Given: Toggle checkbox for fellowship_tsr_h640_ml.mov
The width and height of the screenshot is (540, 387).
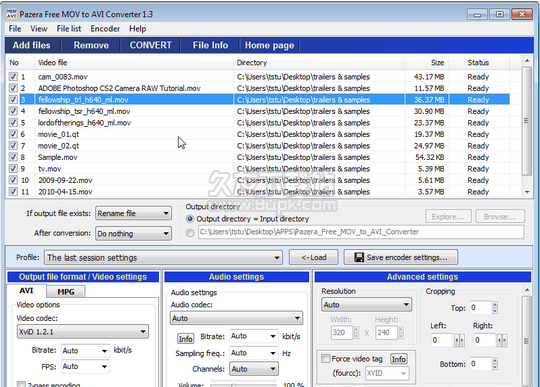Looking at the screenshot, I should pos(13,111).
